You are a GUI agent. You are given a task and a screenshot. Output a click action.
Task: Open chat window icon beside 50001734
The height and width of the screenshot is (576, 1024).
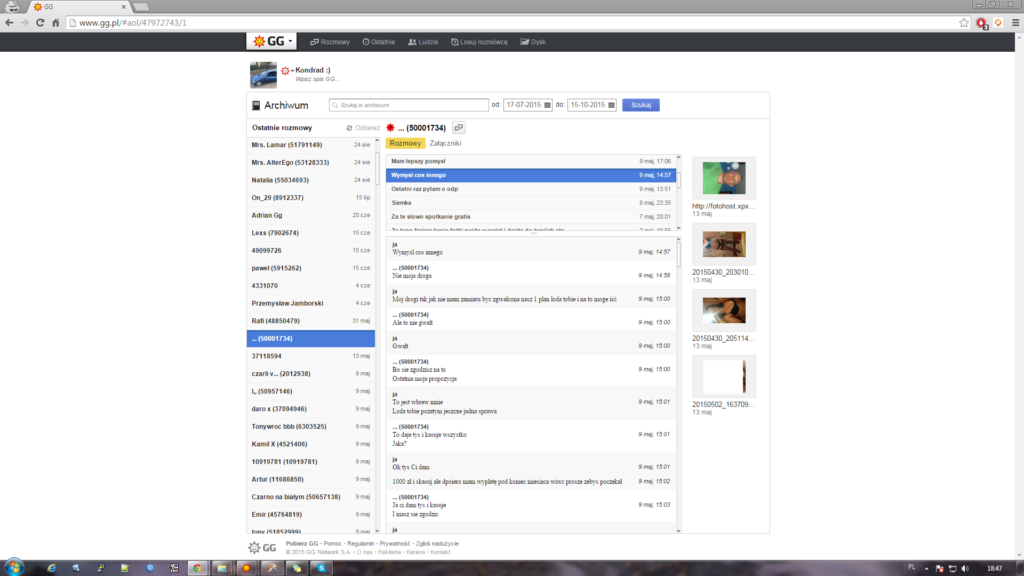[458, 128]
